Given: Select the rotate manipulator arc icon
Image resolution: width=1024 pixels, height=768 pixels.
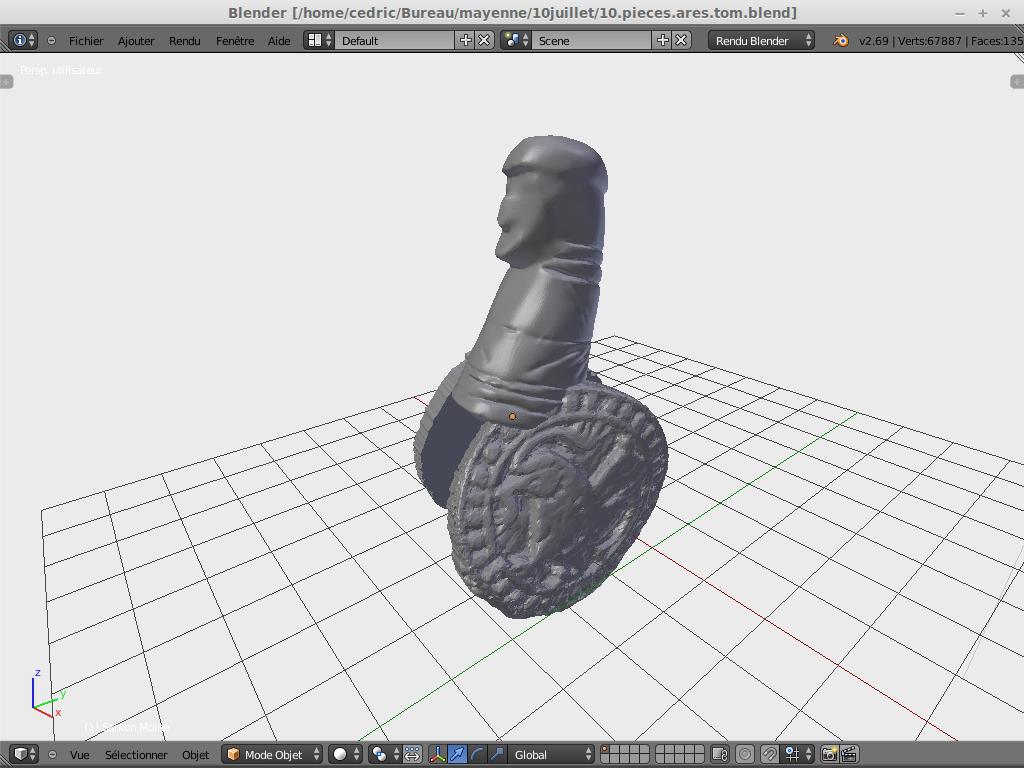Looking at the screenshot, I should (x=477, y=754).
